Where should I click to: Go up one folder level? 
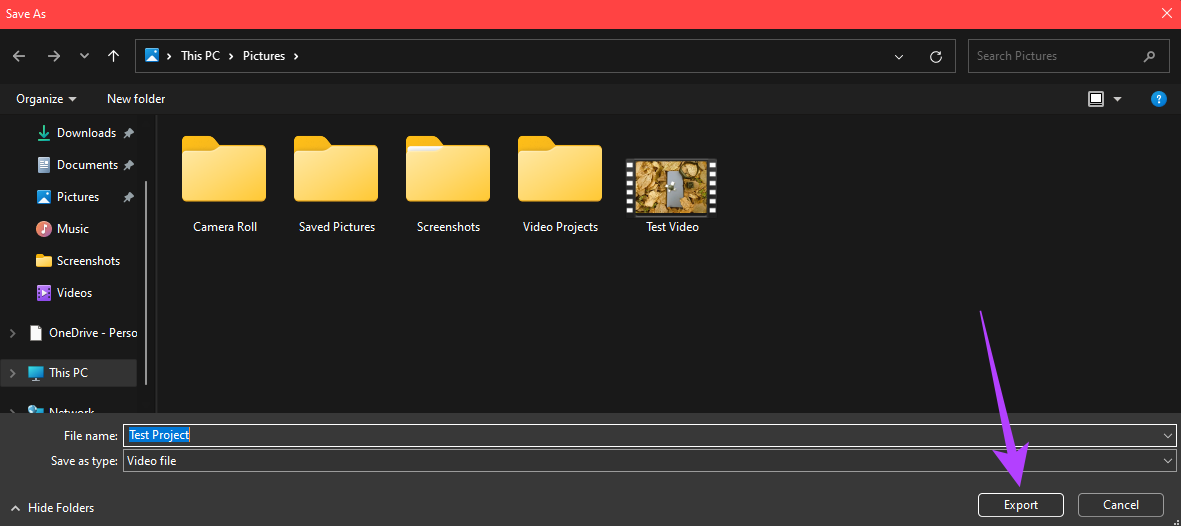pos(114,56)
